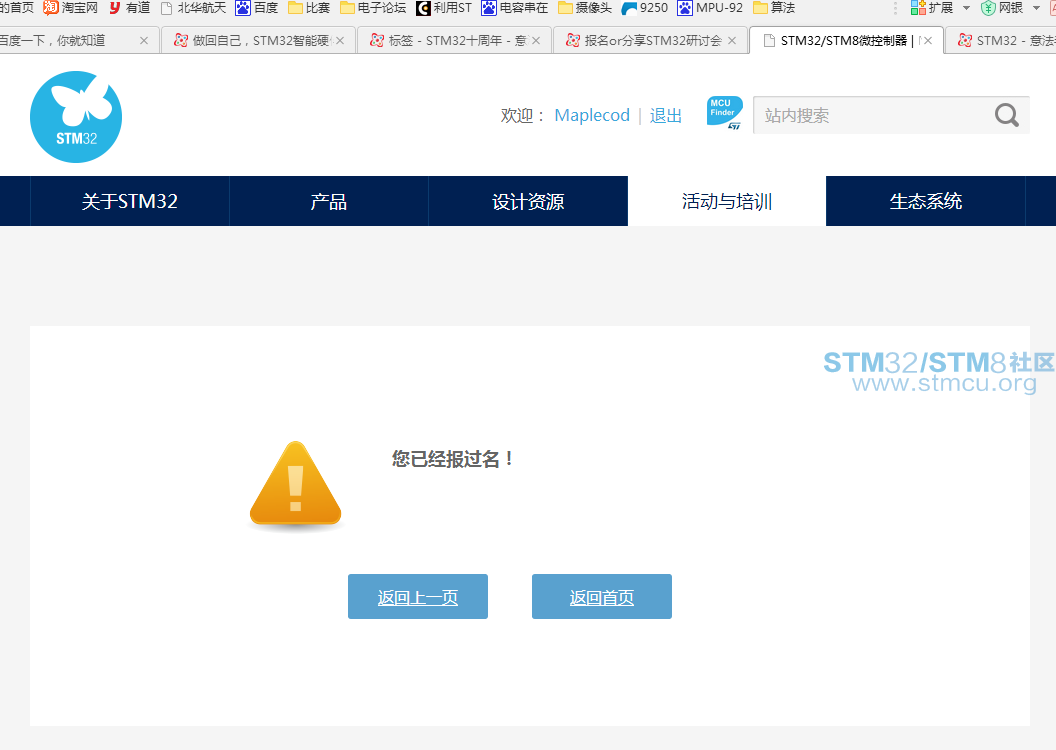This screenshot has height=750, width=1056.
Task: Click the 您已经报过名！ message text
Action: 454,459
